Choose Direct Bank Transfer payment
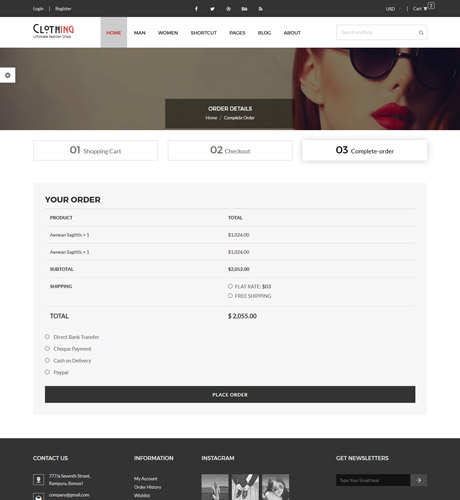This screenshot has width=460, height=500. pyautogui.click(x=47, y=337)
